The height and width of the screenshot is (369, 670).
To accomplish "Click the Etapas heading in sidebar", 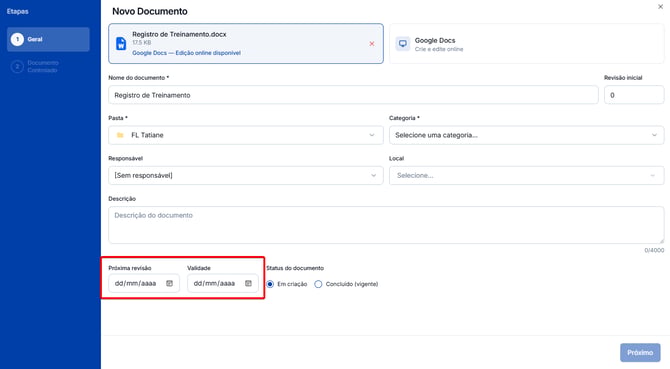I will click(18, 12).
